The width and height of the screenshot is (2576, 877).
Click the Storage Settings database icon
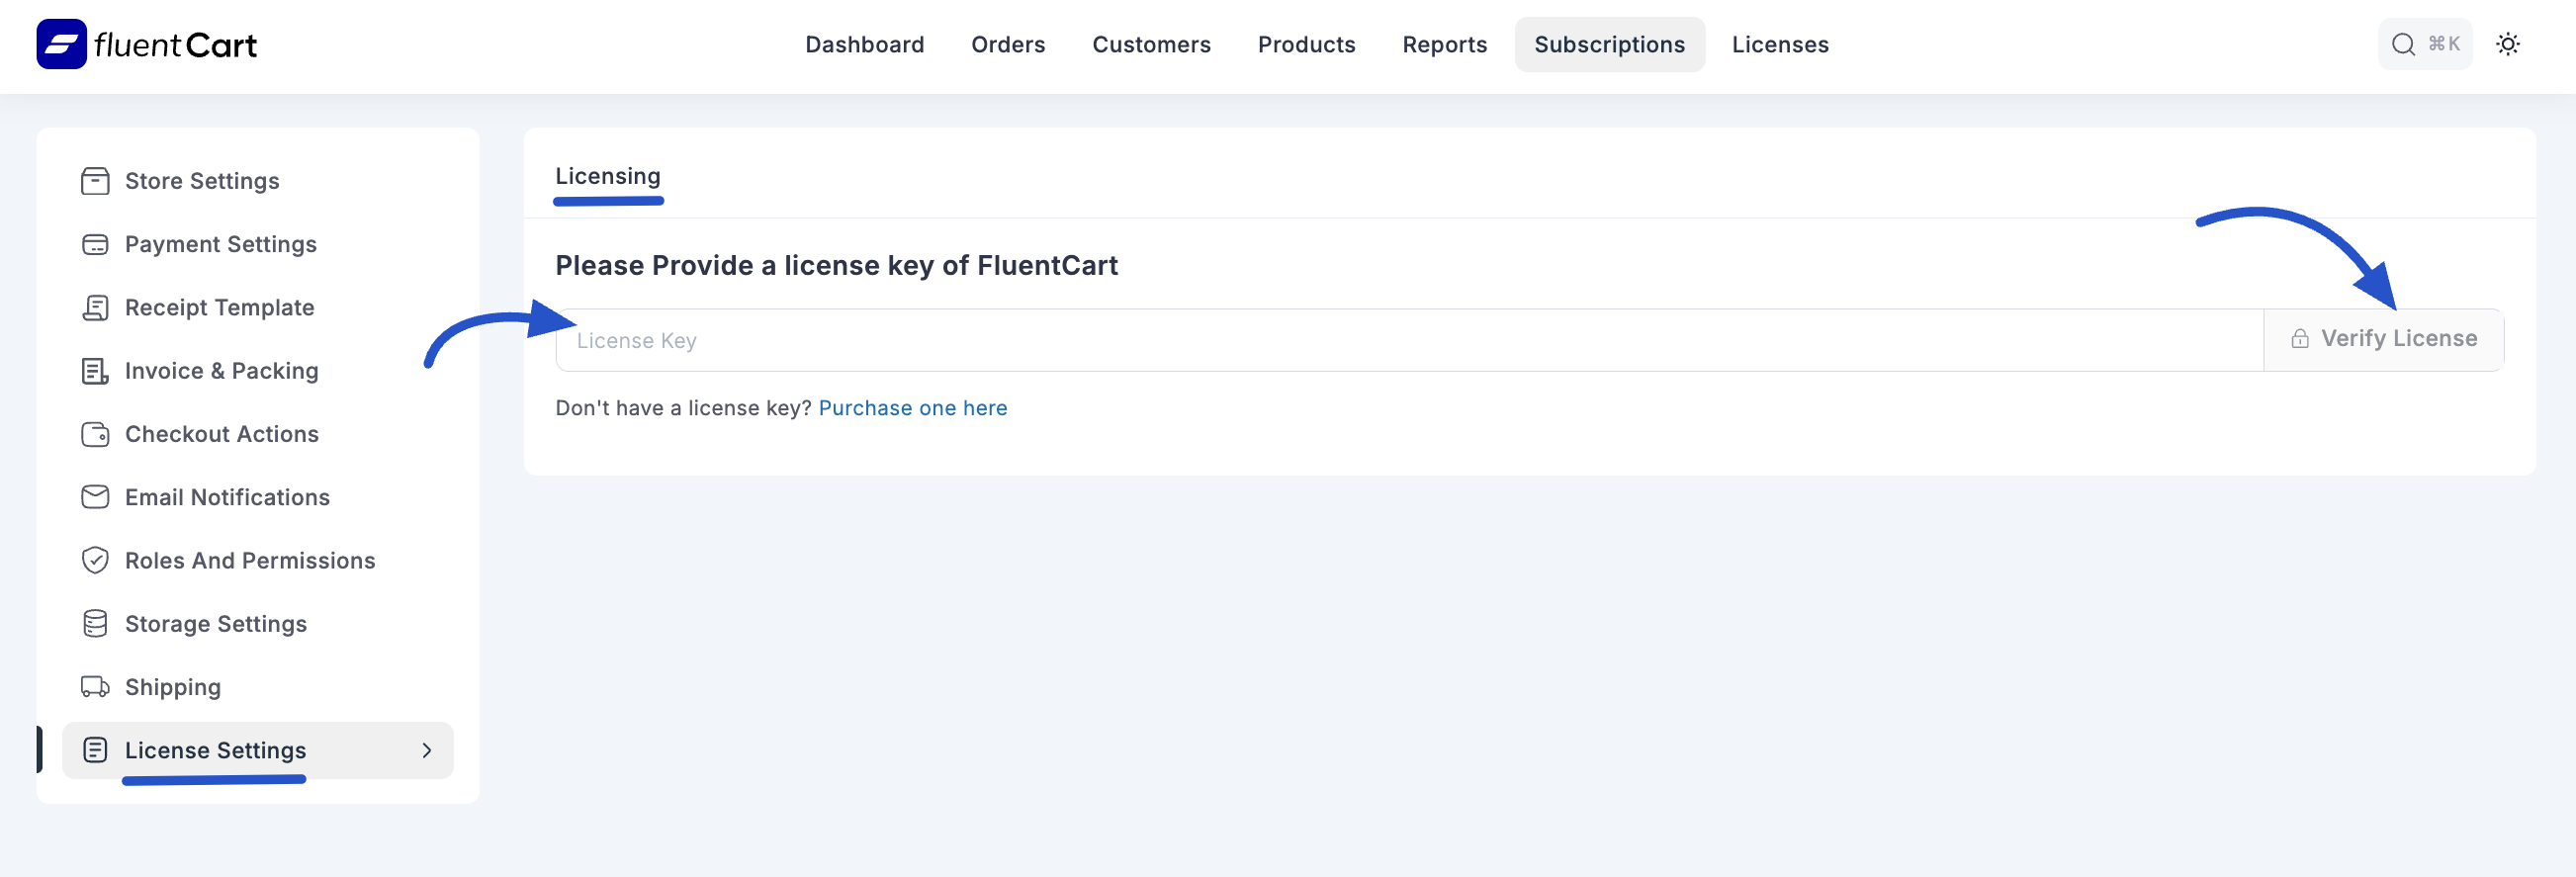(95, 623)
